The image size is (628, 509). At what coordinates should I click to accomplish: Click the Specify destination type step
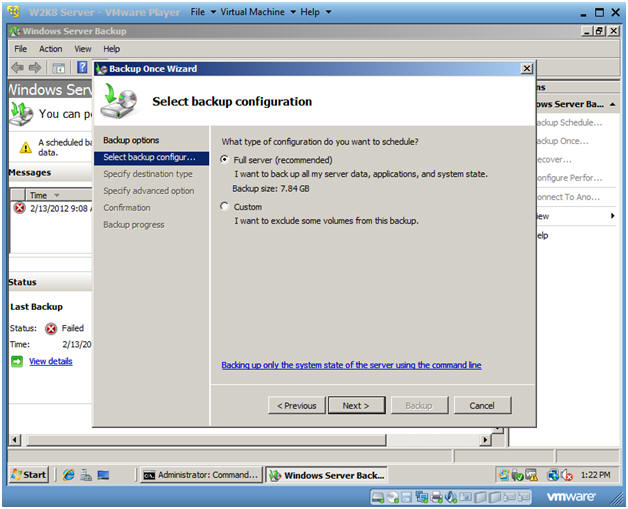(148, 174)
